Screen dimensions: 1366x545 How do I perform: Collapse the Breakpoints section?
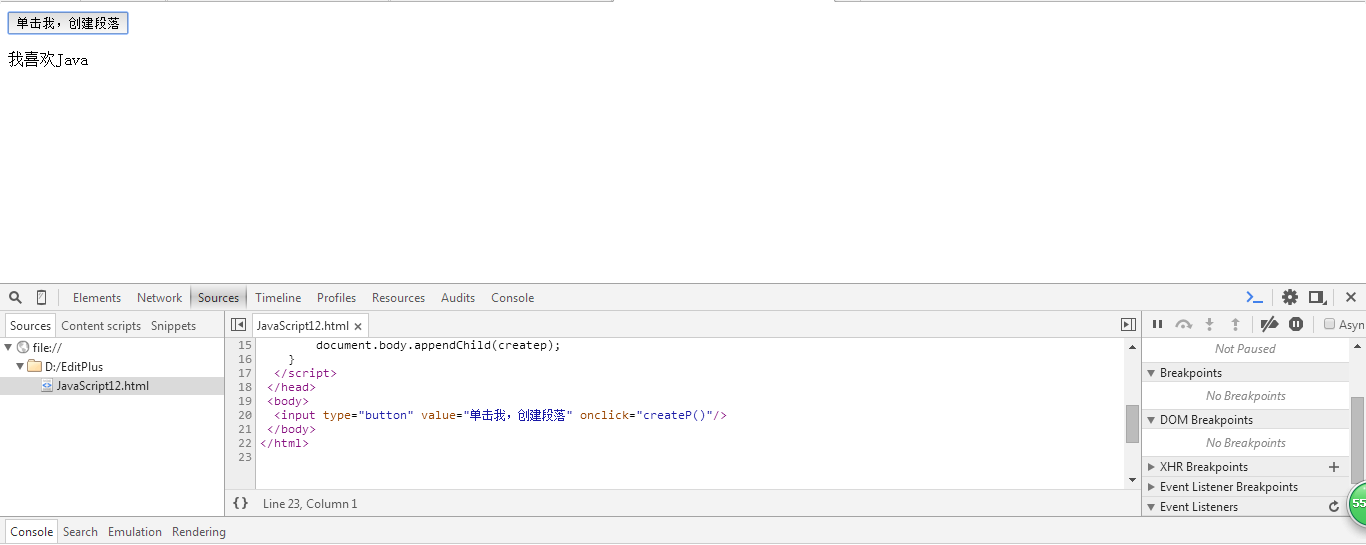[1151, 373]
